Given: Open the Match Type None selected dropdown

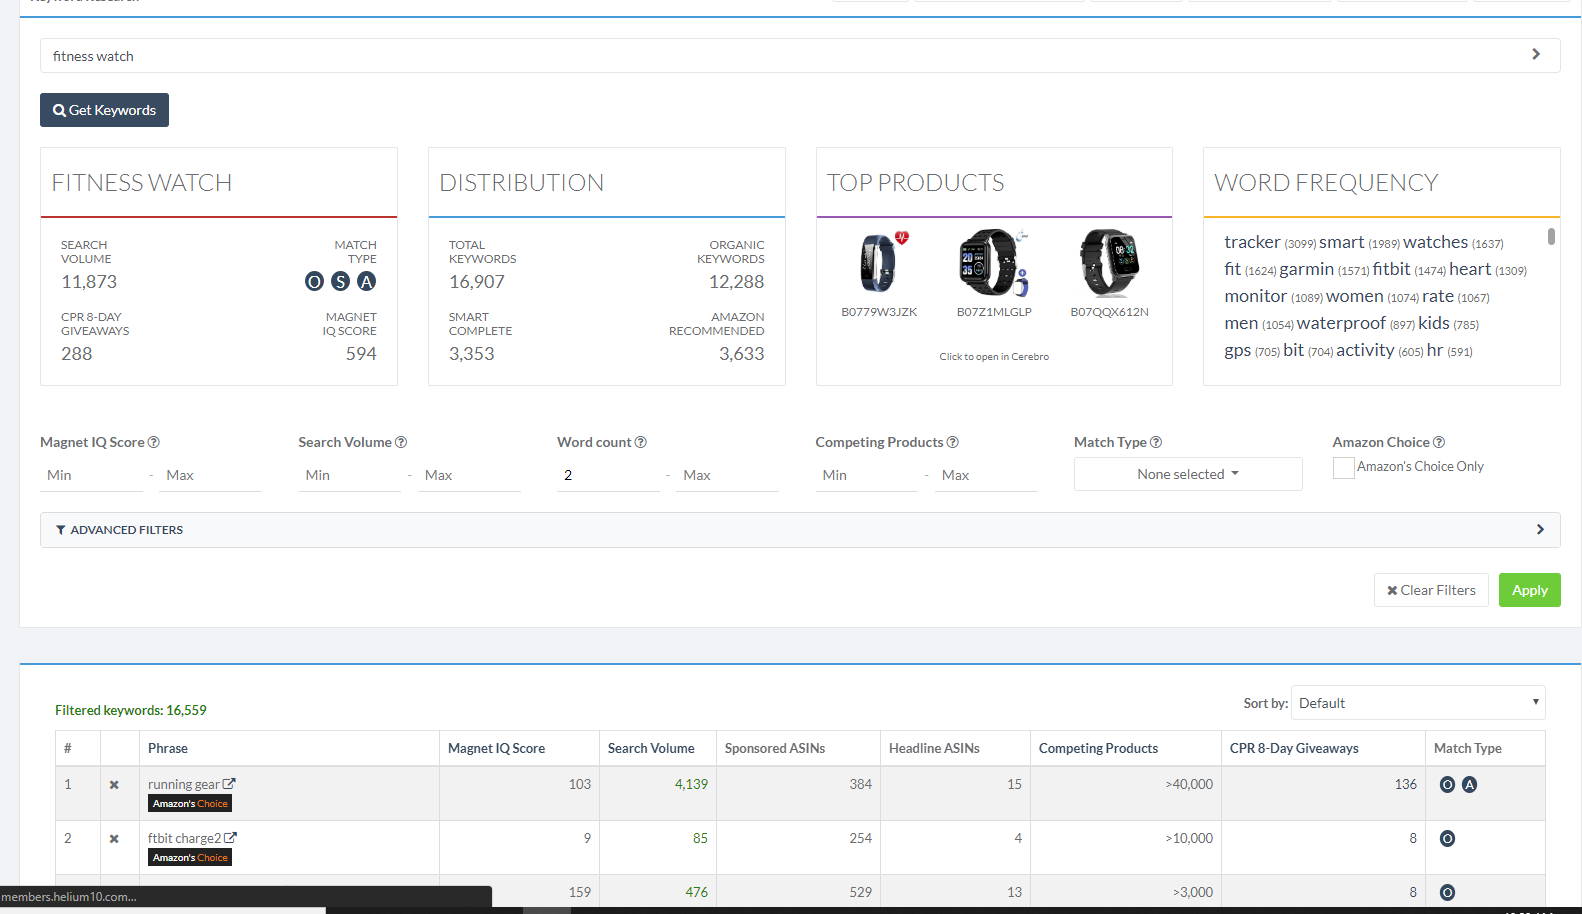Looking at the screenshot, I should pos(1187,474).
